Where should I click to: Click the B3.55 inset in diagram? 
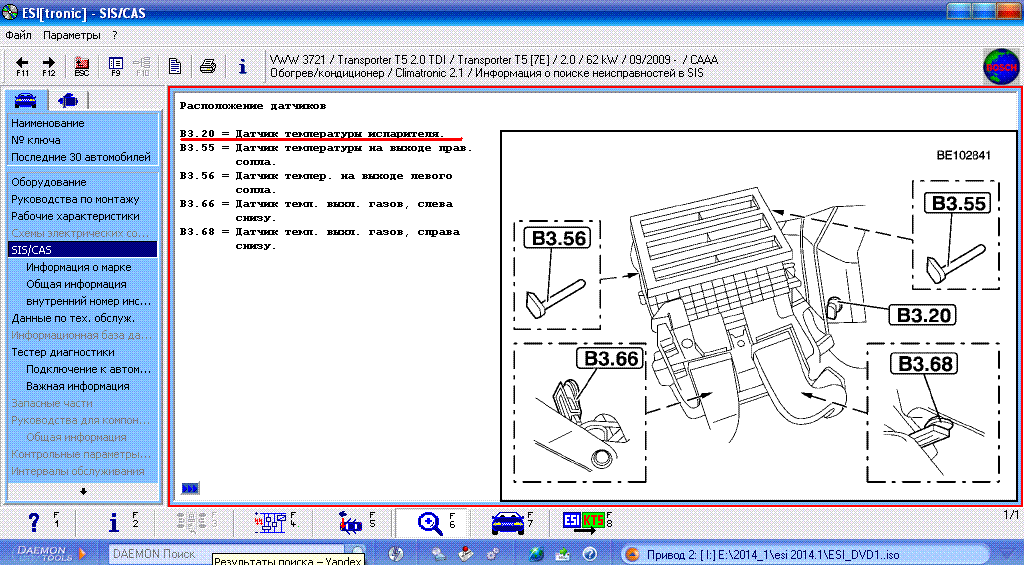pos(956,235)
